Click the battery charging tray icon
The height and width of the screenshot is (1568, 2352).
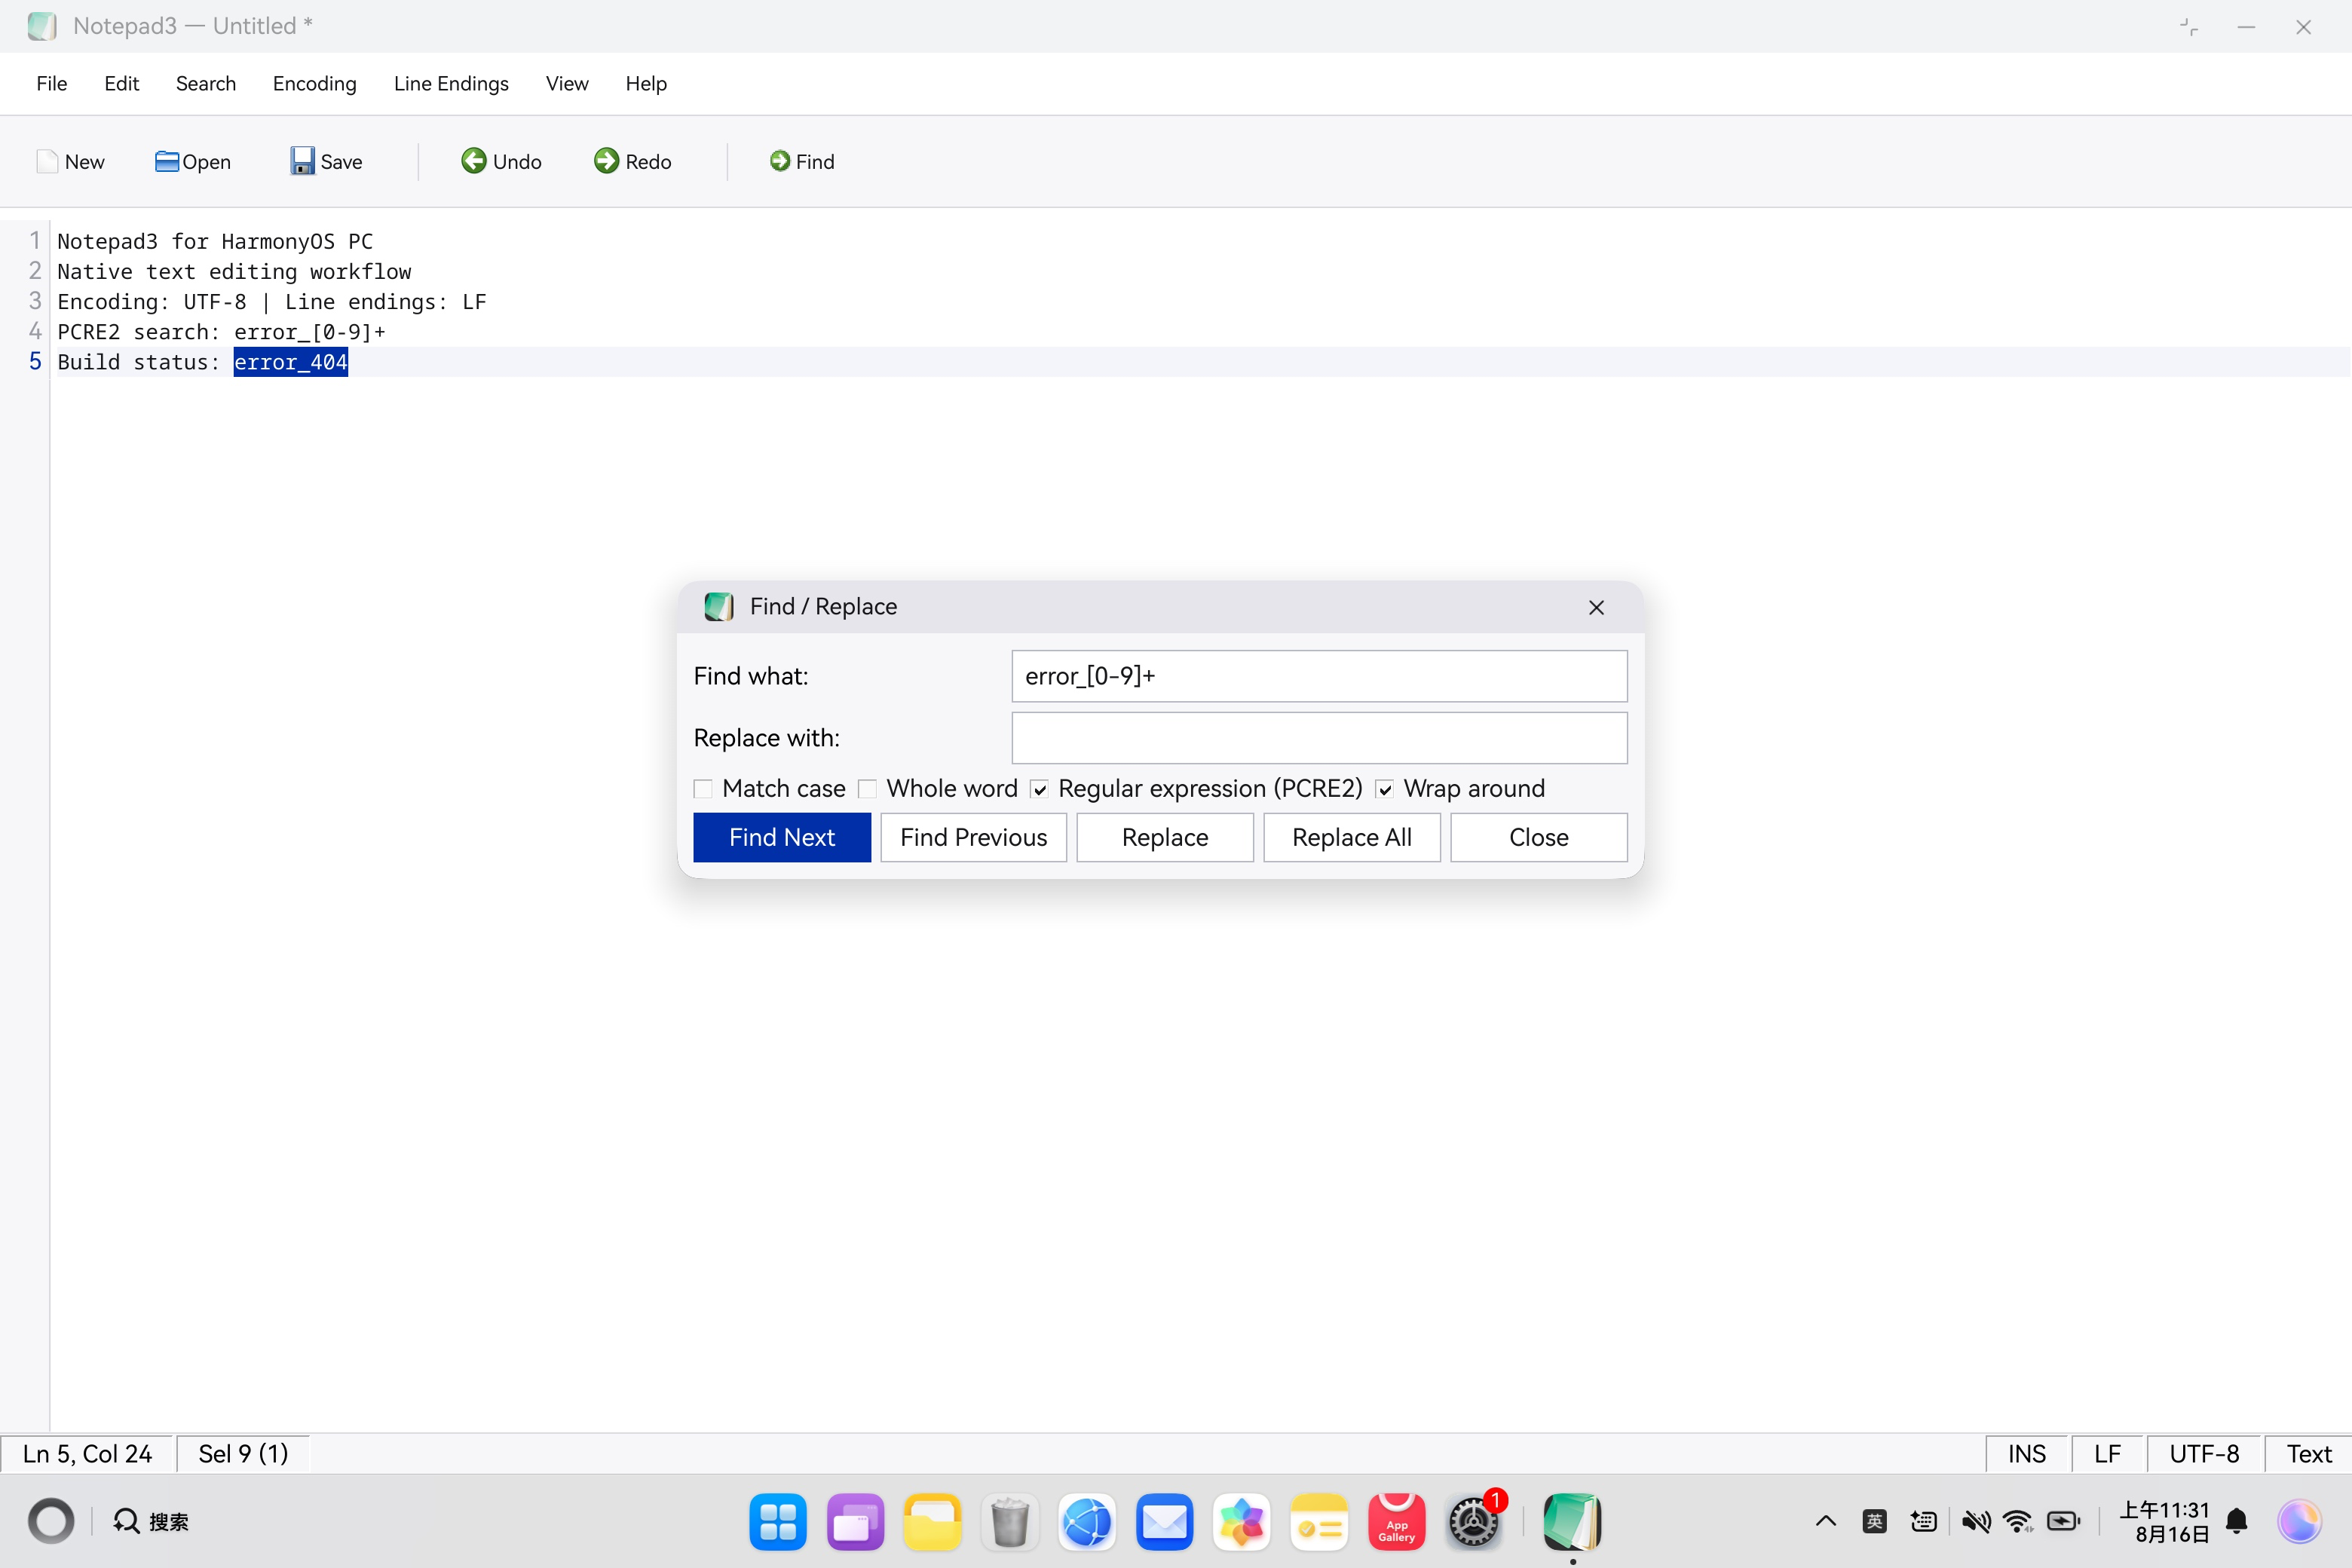pyautogui.click(x=2064, y=1522)
